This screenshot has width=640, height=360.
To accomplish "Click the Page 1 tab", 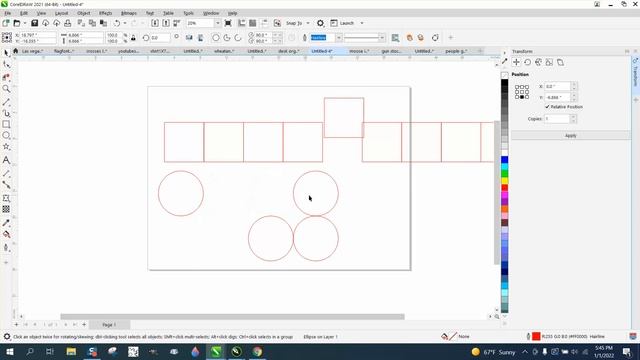I will pos(109,325).
